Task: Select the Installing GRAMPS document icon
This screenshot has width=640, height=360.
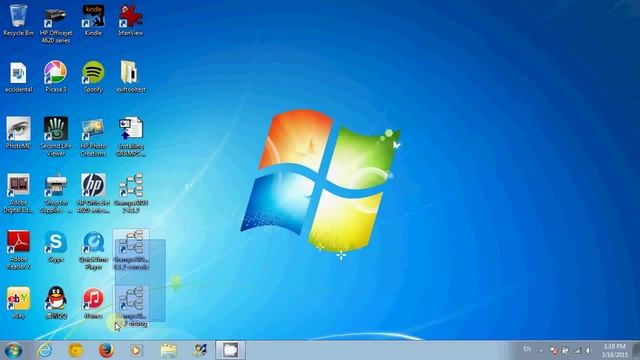Action: [131, 137]
